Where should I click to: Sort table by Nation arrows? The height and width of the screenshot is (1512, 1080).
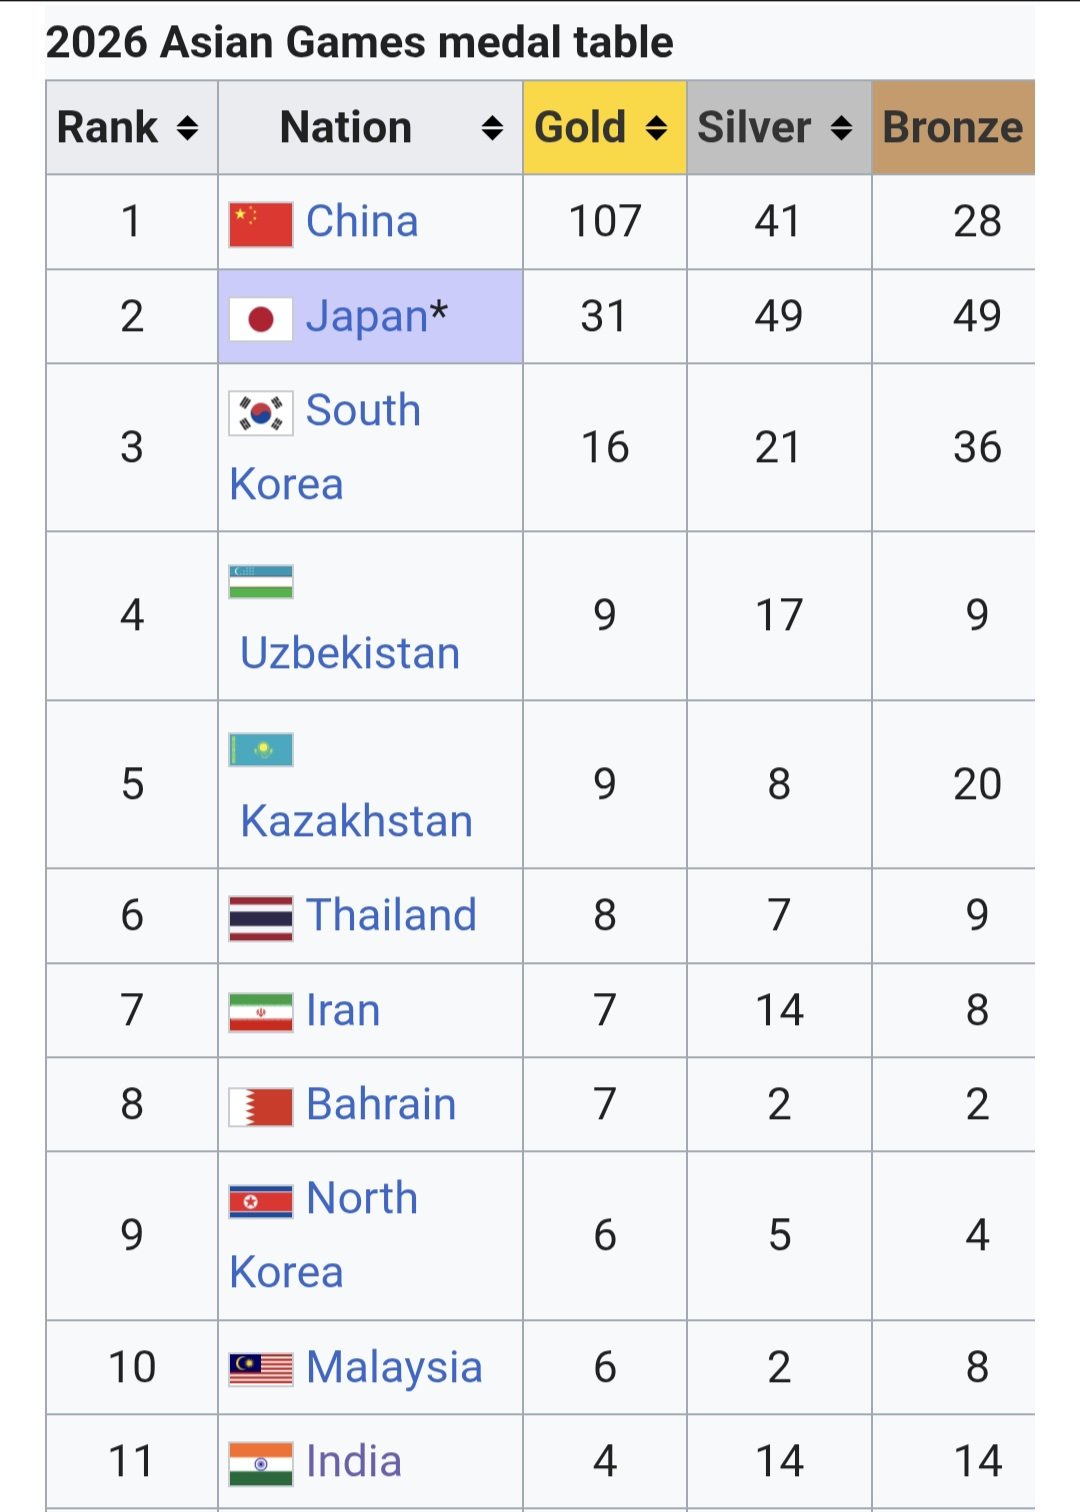(x=492, y=128)
